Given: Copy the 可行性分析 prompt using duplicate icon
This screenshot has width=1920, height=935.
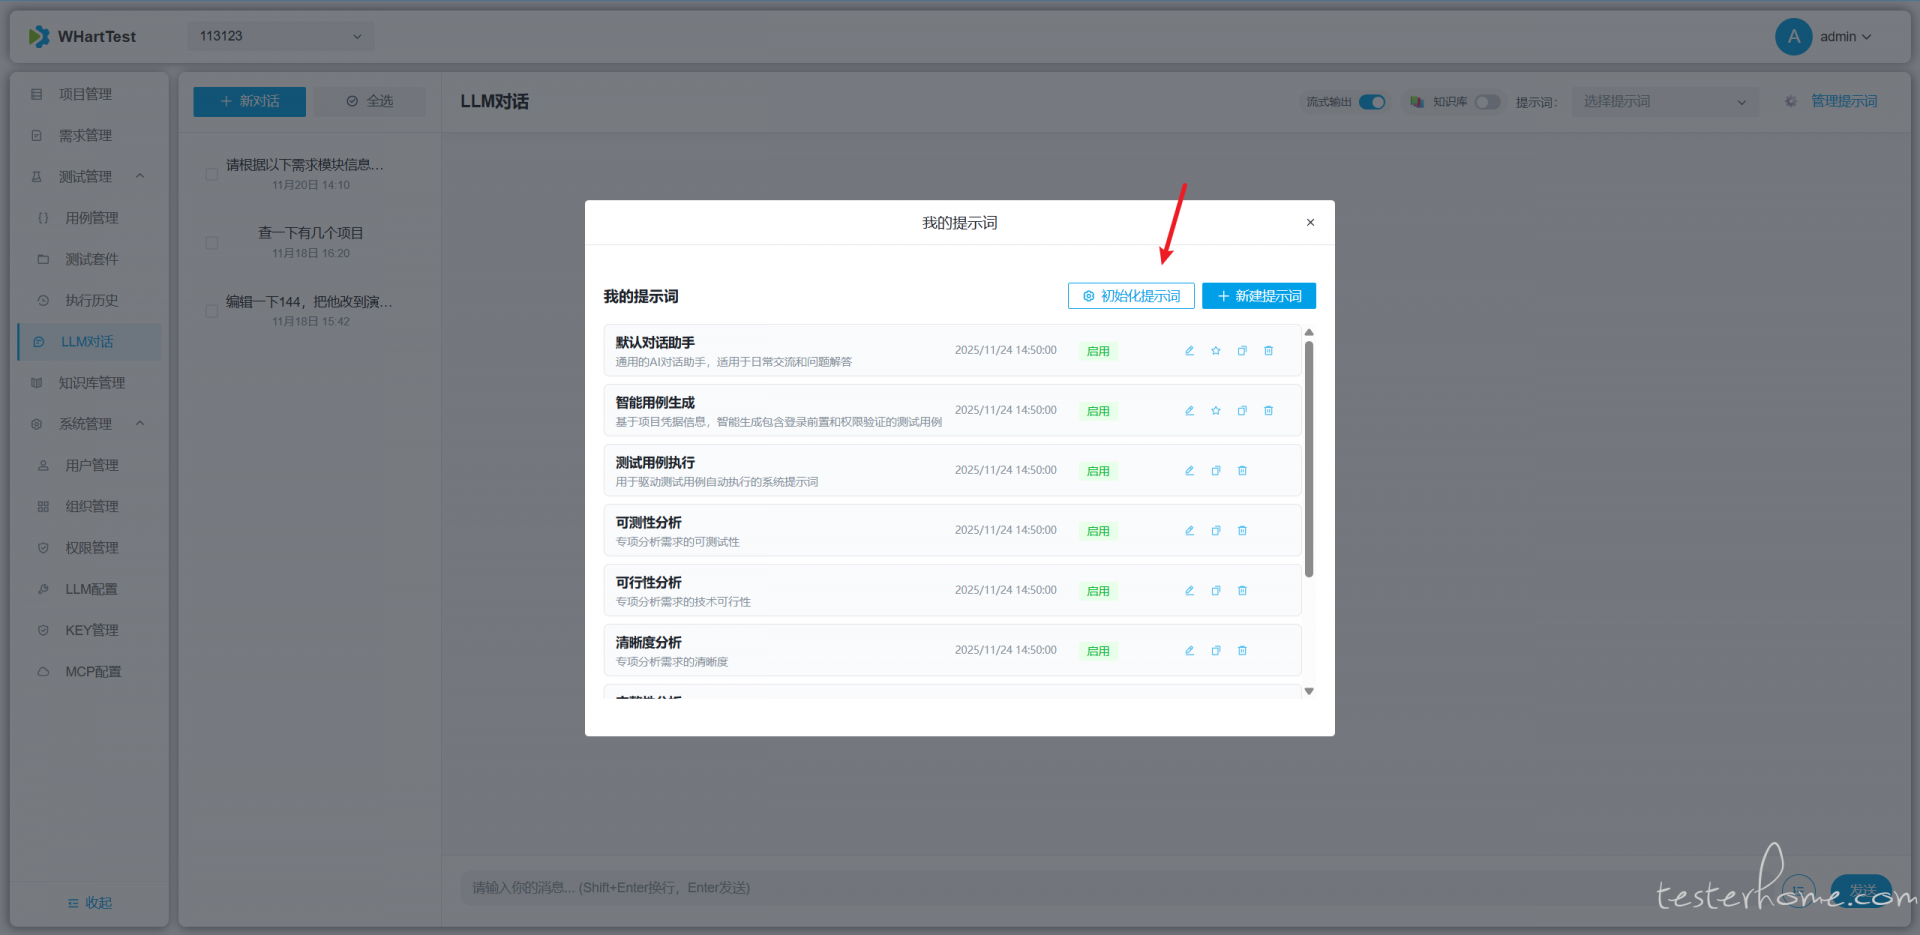Looking at the screenshot, I should coord(1215,591).
